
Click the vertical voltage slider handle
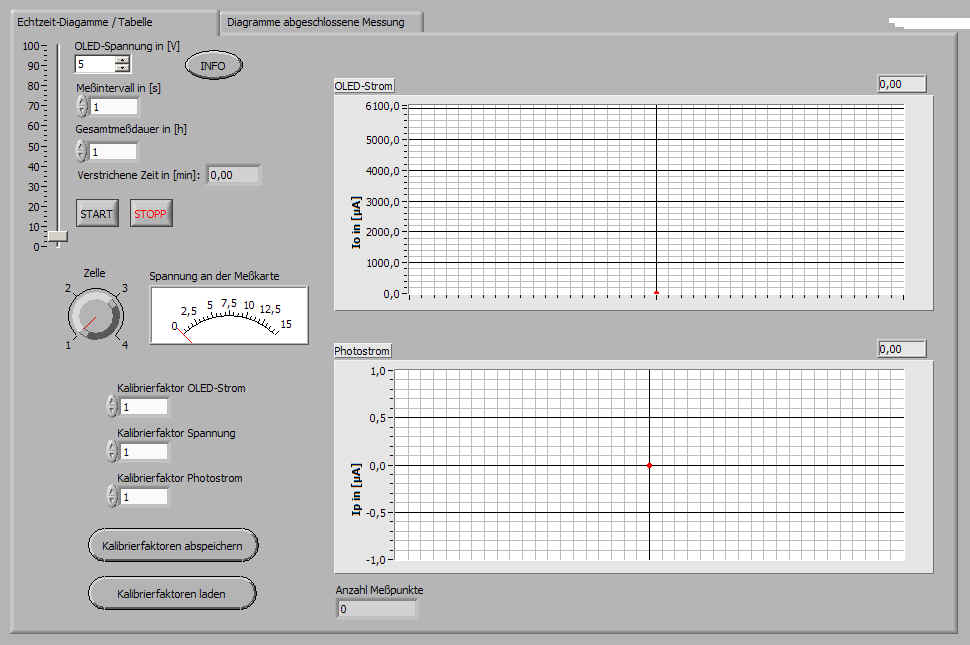[x=57, y=237]
